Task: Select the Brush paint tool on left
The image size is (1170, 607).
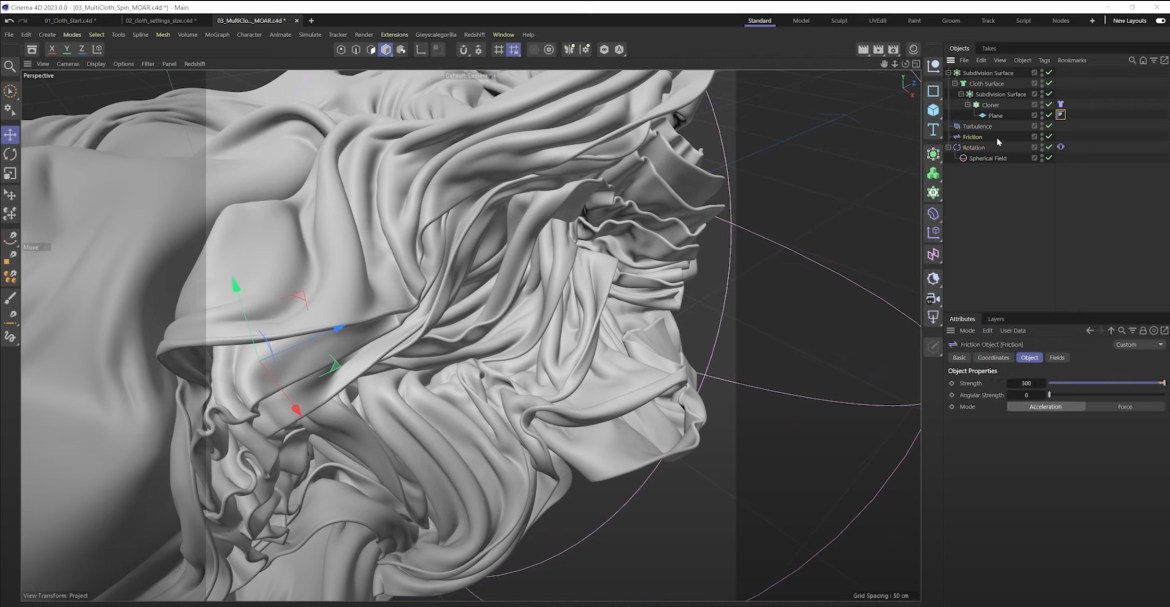Action: [10, 299]
